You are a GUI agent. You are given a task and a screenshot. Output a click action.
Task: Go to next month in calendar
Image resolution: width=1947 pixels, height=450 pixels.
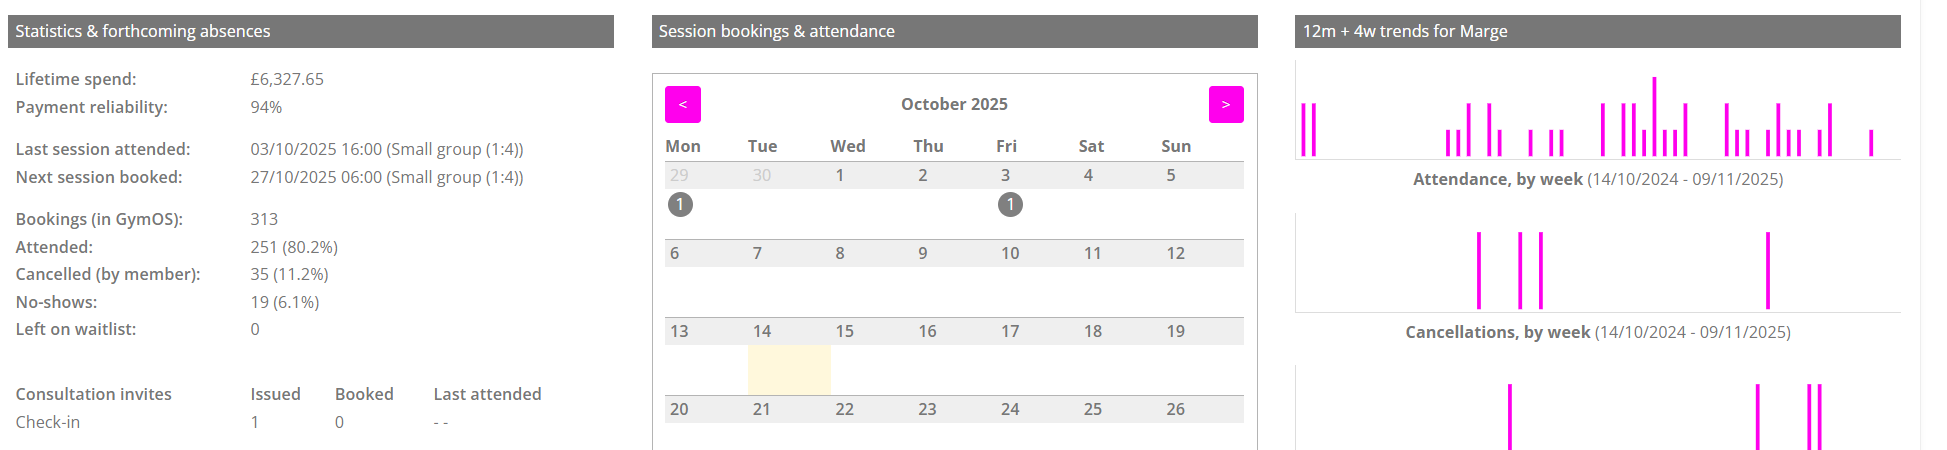1225,104
